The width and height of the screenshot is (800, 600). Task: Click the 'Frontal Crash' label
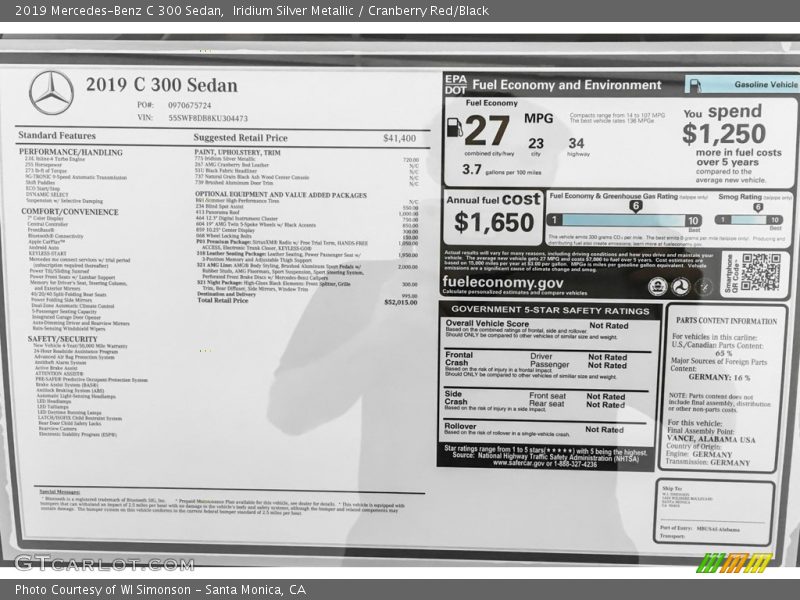458,359
